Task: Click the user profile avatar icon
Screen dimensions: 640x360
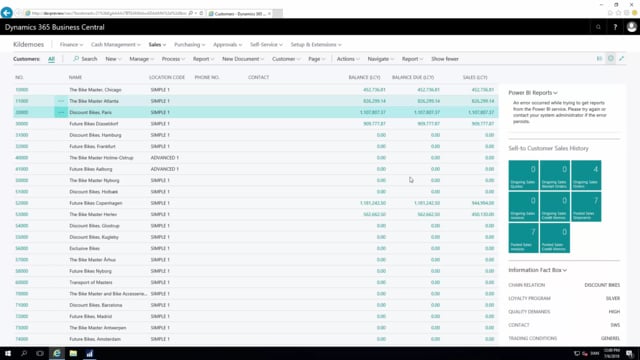Action: click(x=631, y=27)
